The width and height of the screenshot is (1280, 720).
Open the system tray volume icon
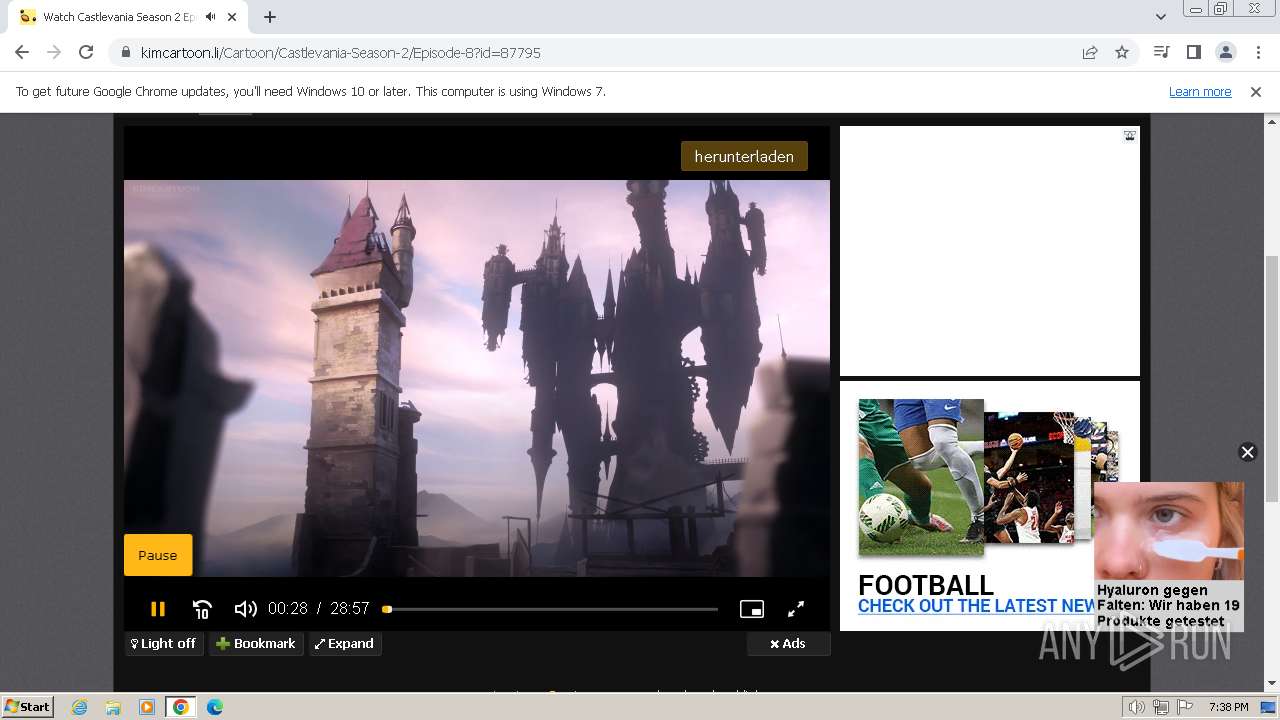[x=1136, y=707]
